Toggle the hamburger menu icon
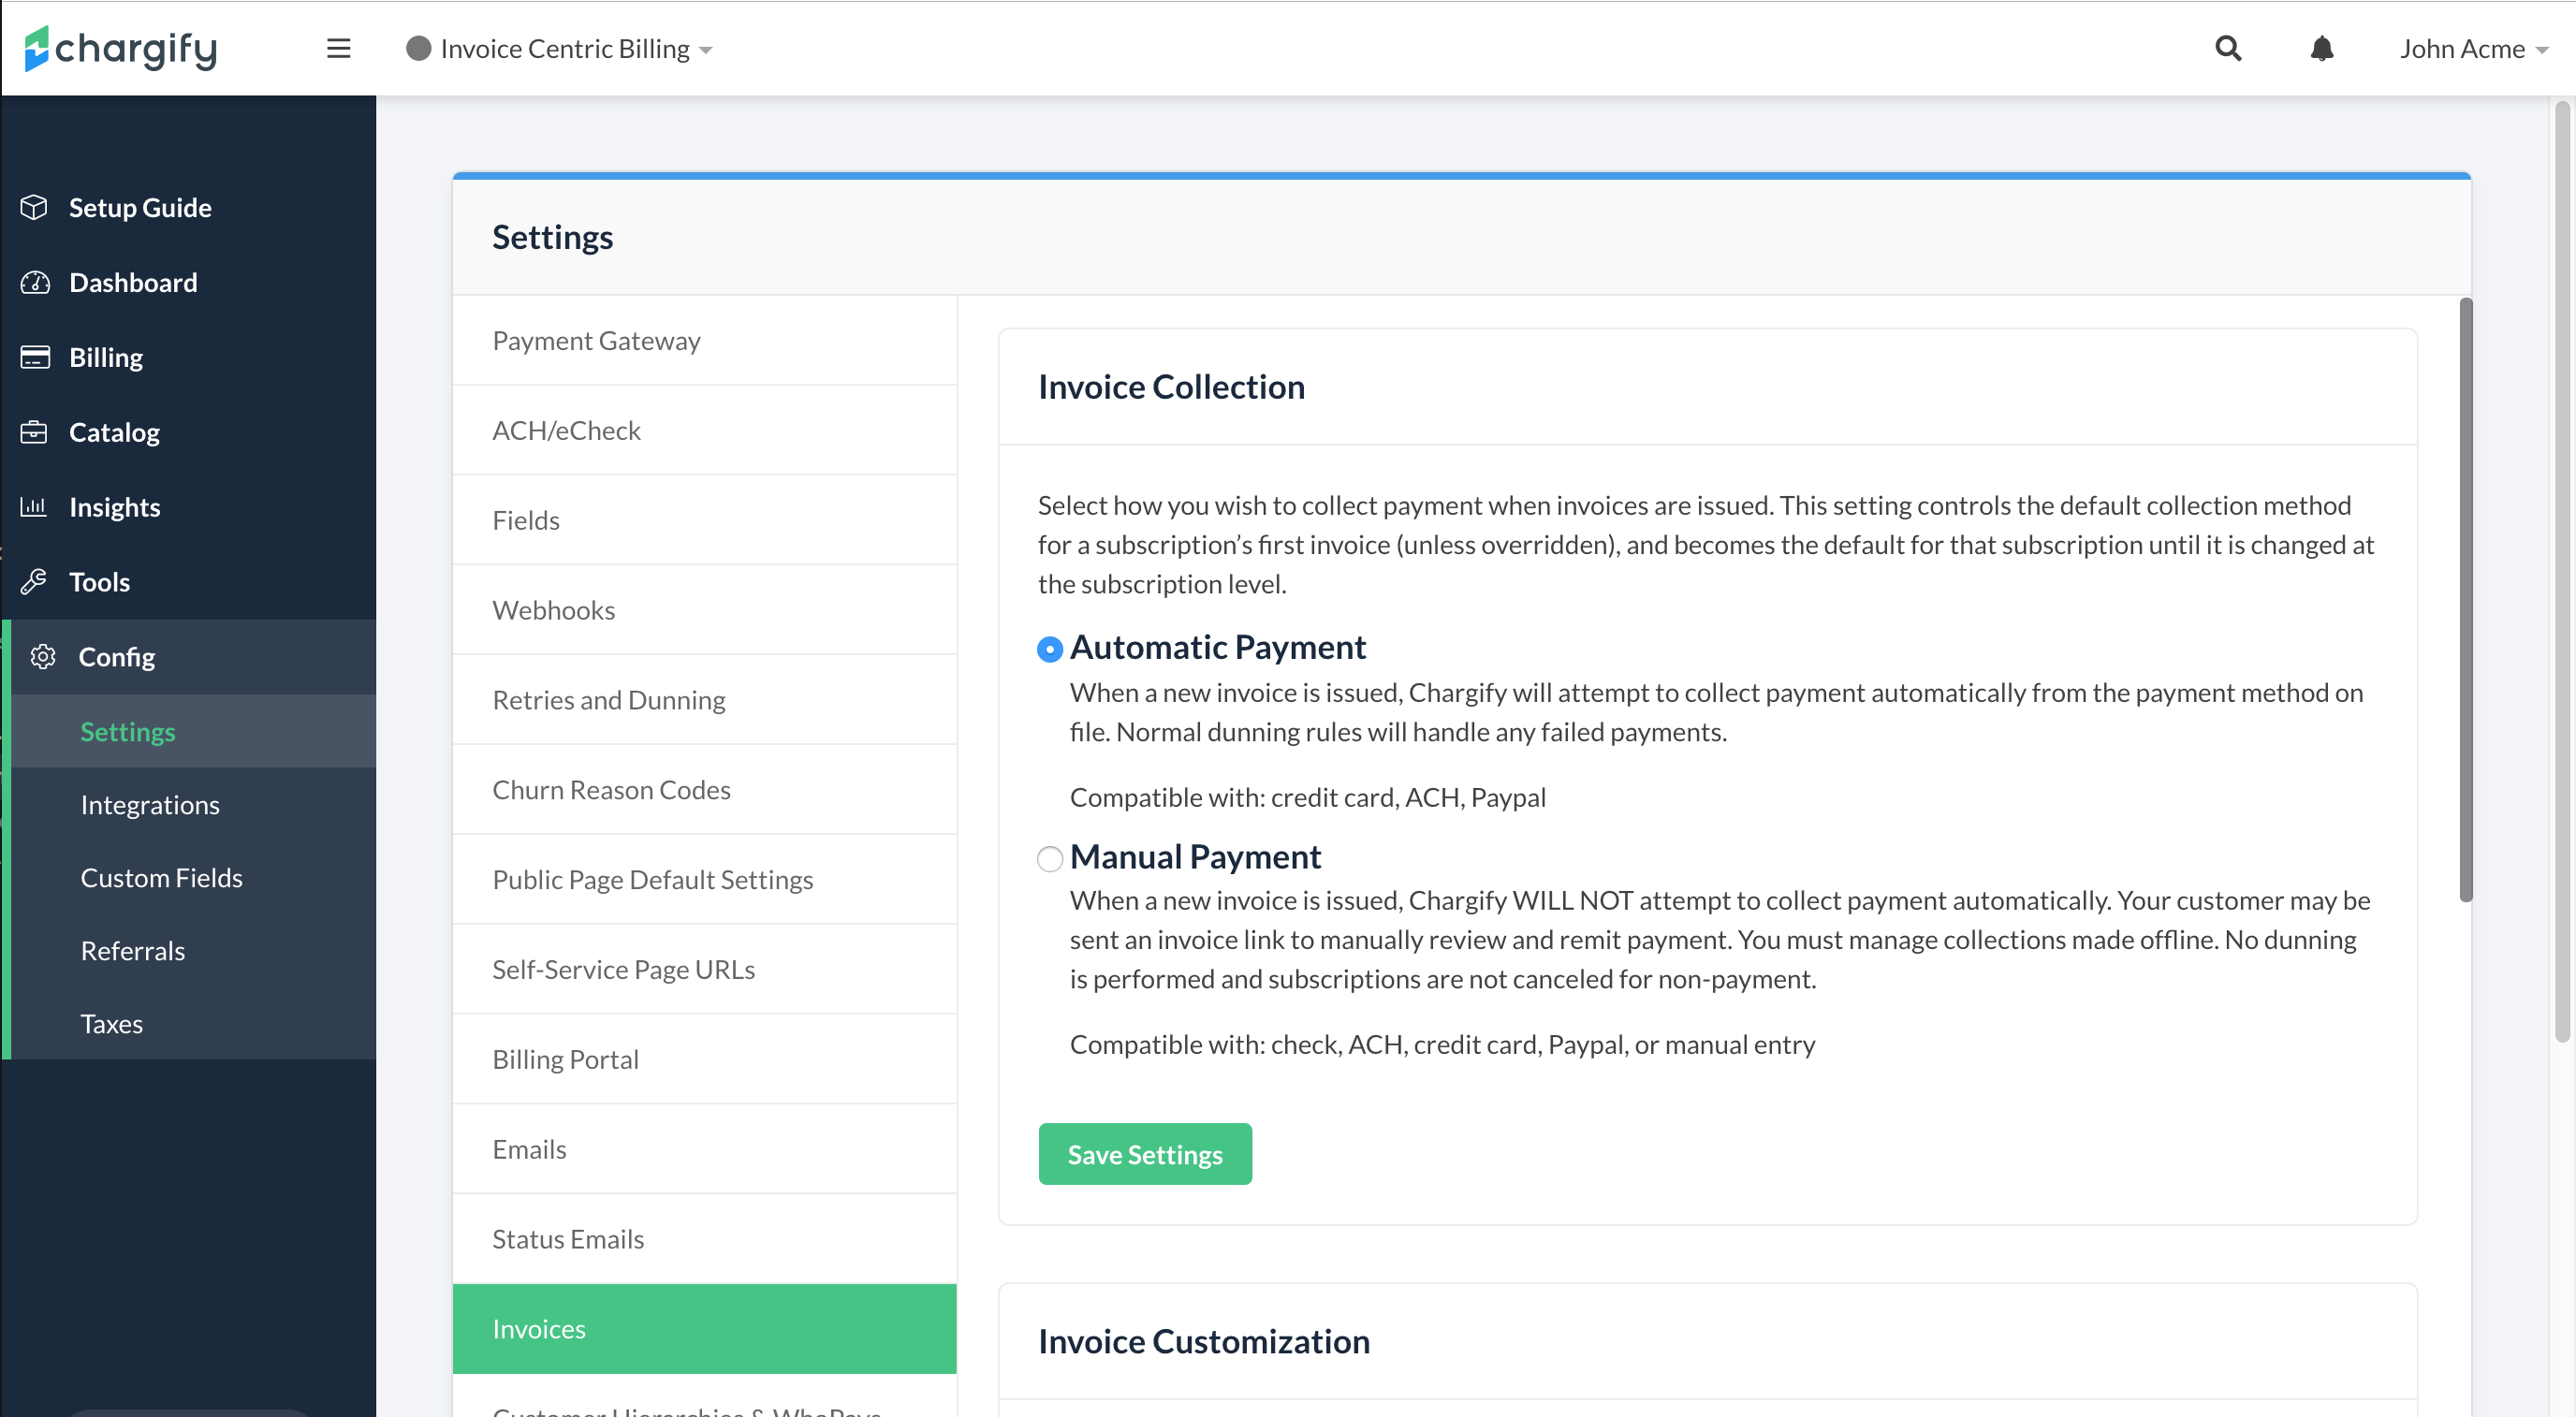The width and height of the screenshot is (2576, 1417). pos(338,48)
